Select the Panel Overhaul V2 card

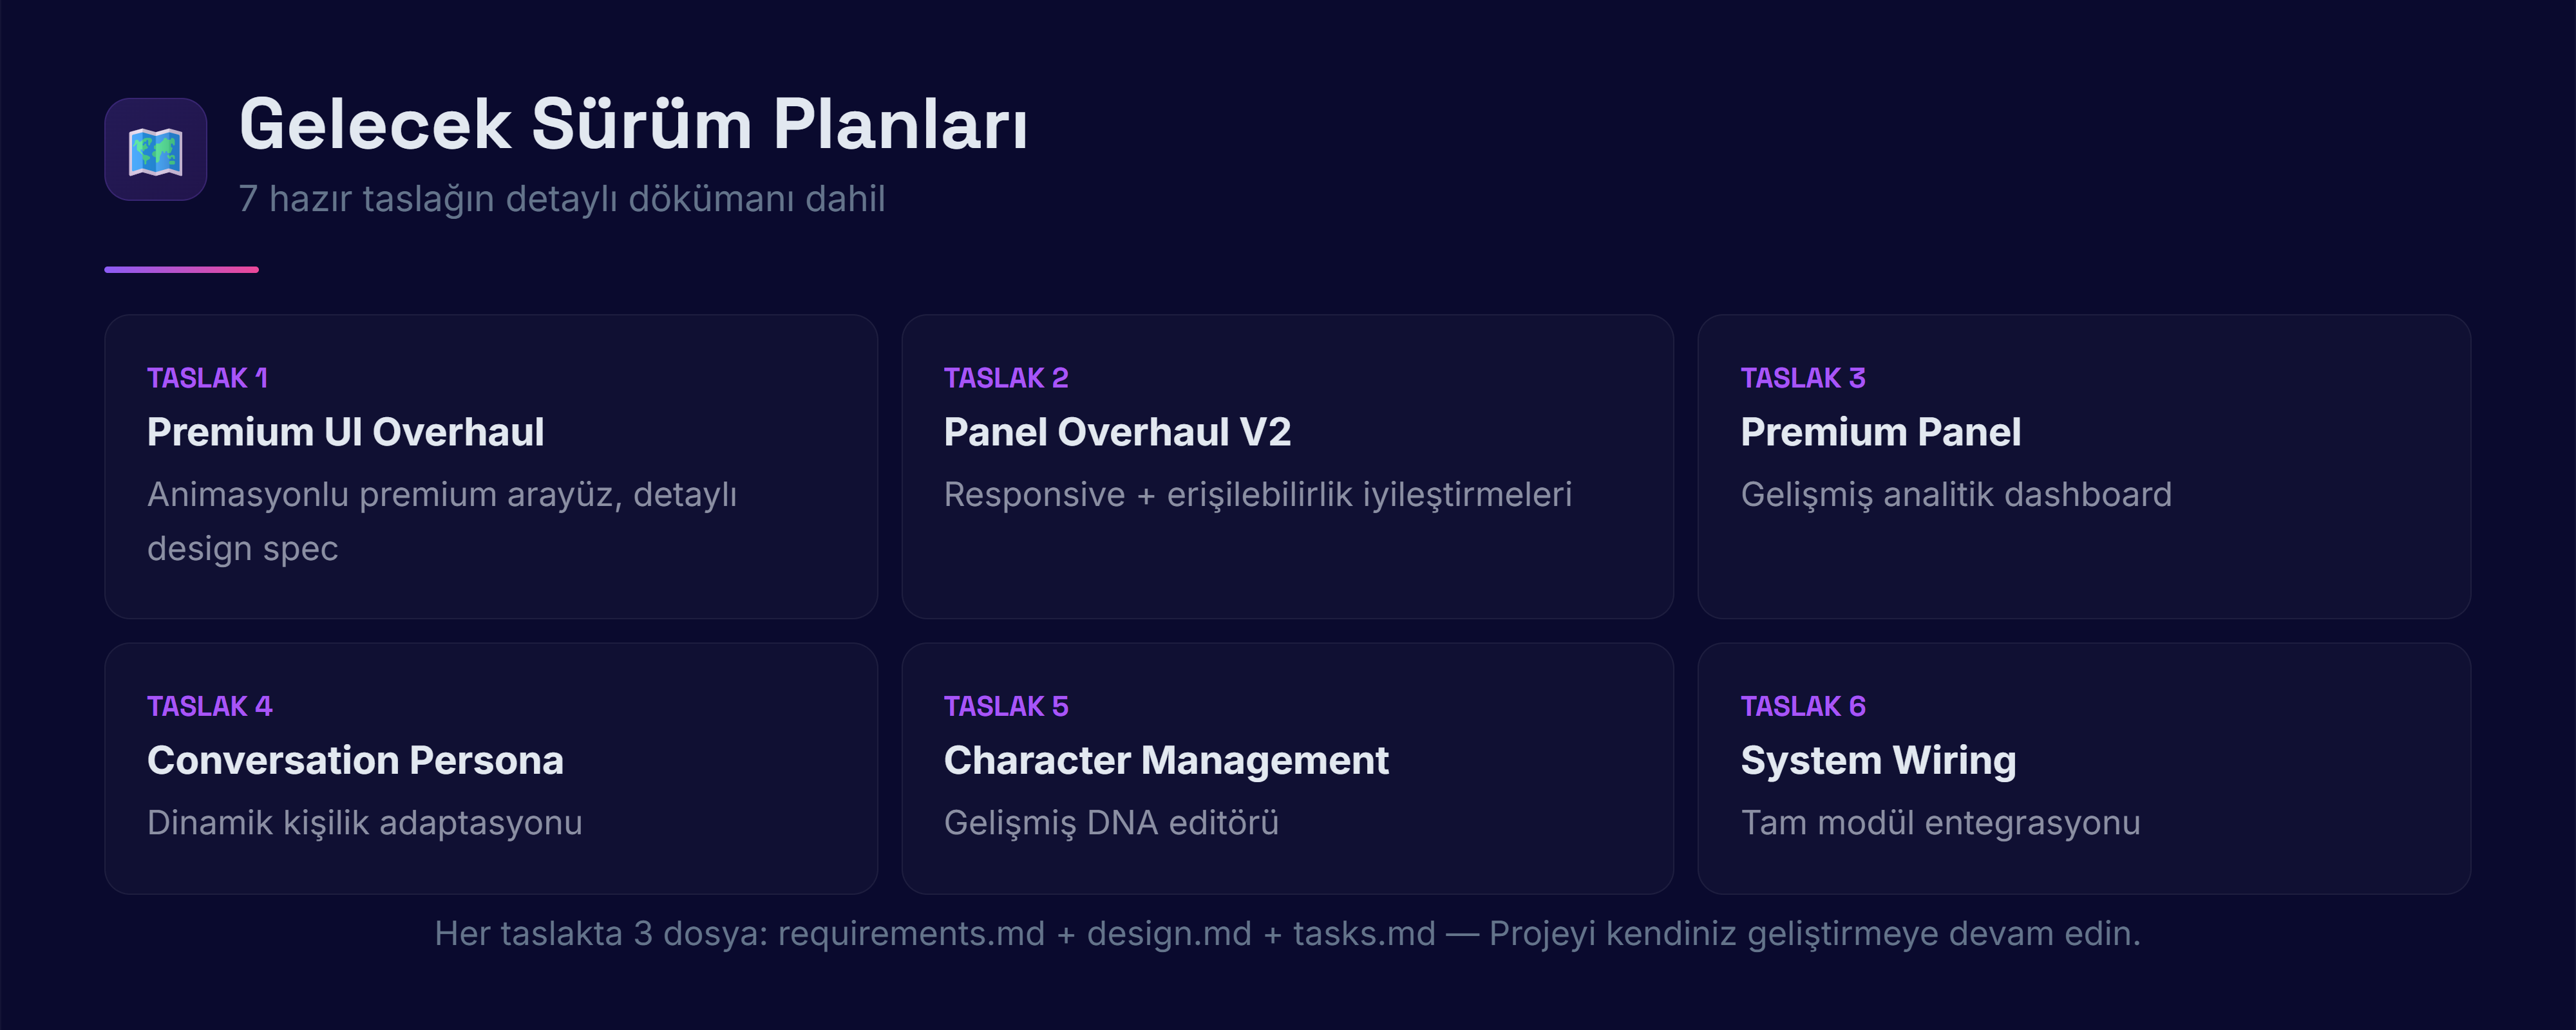(1287, 466)
